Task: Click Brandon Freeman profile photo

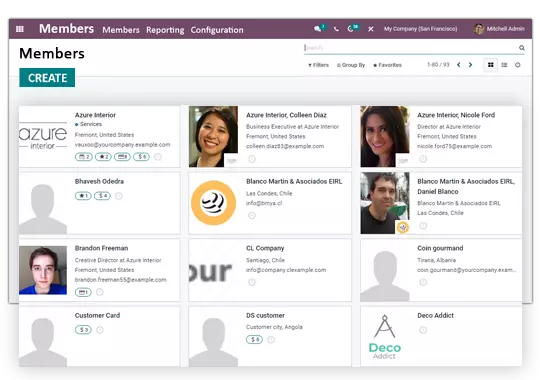Action: click(43, 270)
